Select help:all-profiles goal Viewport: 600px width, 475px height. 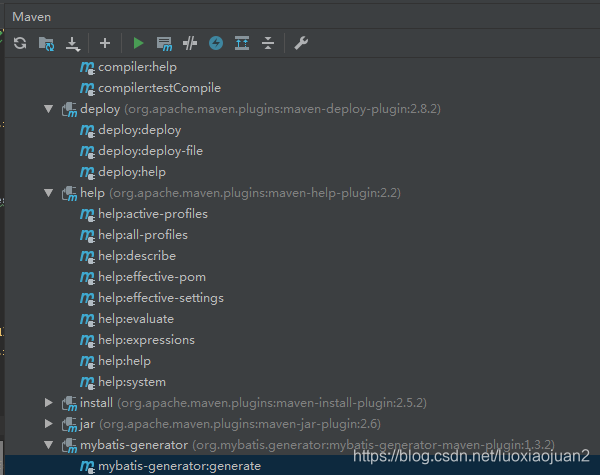tap(143, 235)
